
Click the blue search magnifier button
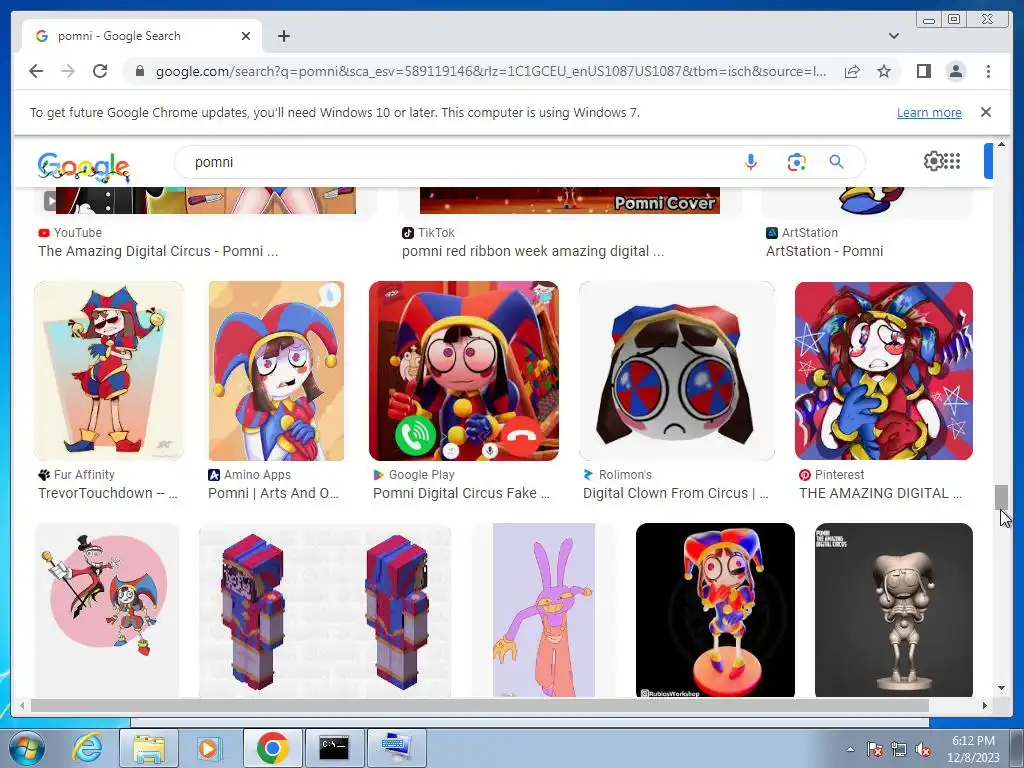pyautogui.click(x=837, y=162)
